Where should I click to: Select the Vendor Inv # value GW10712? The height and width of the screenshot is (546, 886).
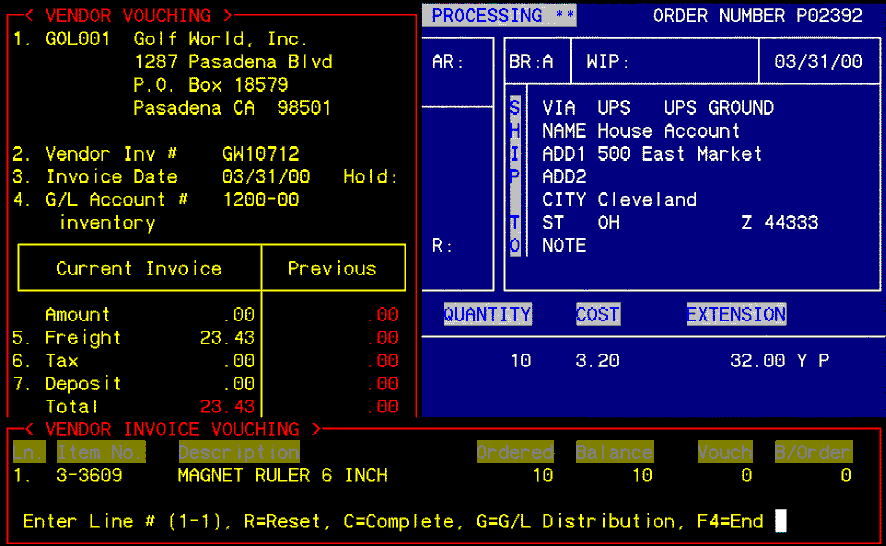(x=260, y=154)
